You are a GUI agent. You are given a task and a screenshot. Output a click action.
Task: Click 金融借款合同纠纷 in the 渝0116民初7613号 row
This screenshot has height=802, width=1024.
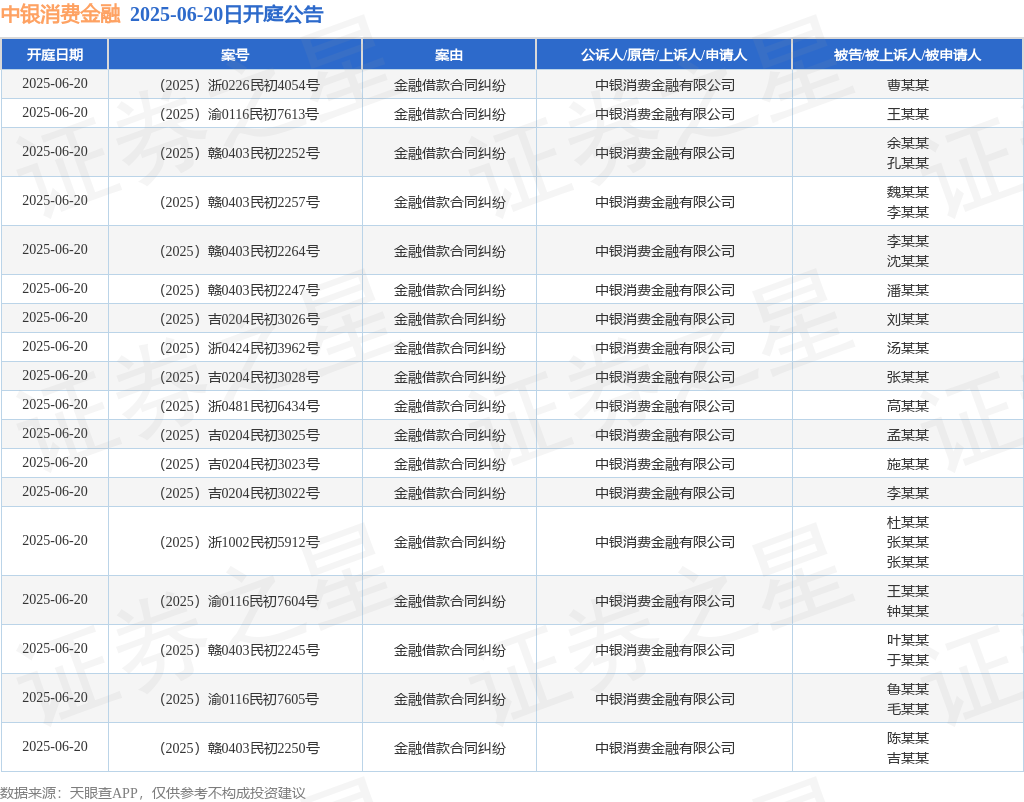tap(449, 114)
